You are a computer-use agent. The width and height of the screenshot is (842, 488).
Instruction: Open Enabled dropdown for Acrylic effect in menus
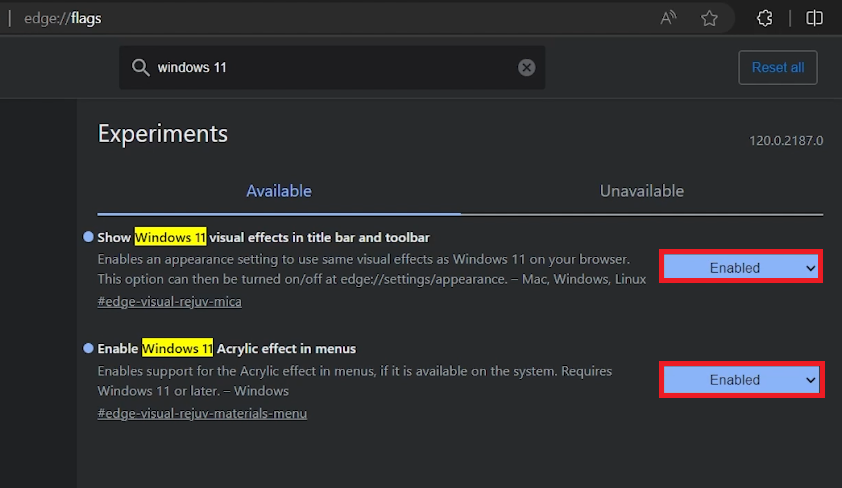click(x=741, y=380)
